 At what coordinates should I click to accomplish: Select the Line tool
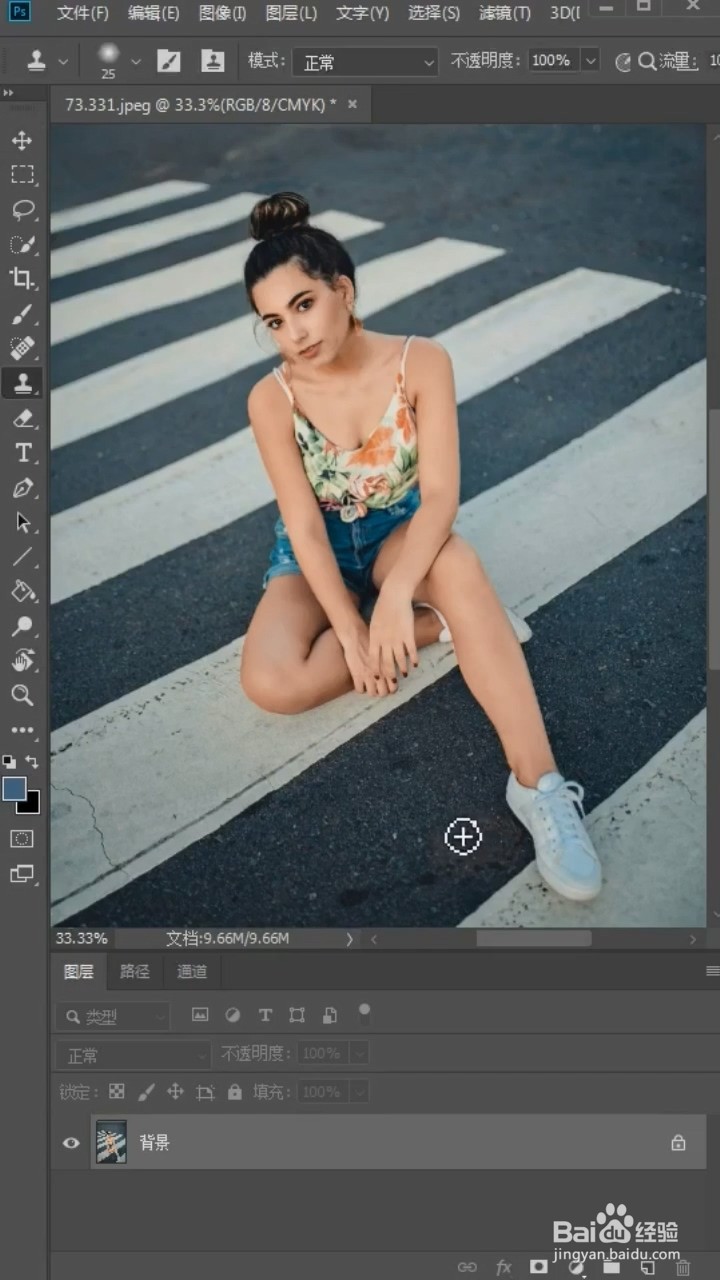pyautogui.click(x=22, y=557)
